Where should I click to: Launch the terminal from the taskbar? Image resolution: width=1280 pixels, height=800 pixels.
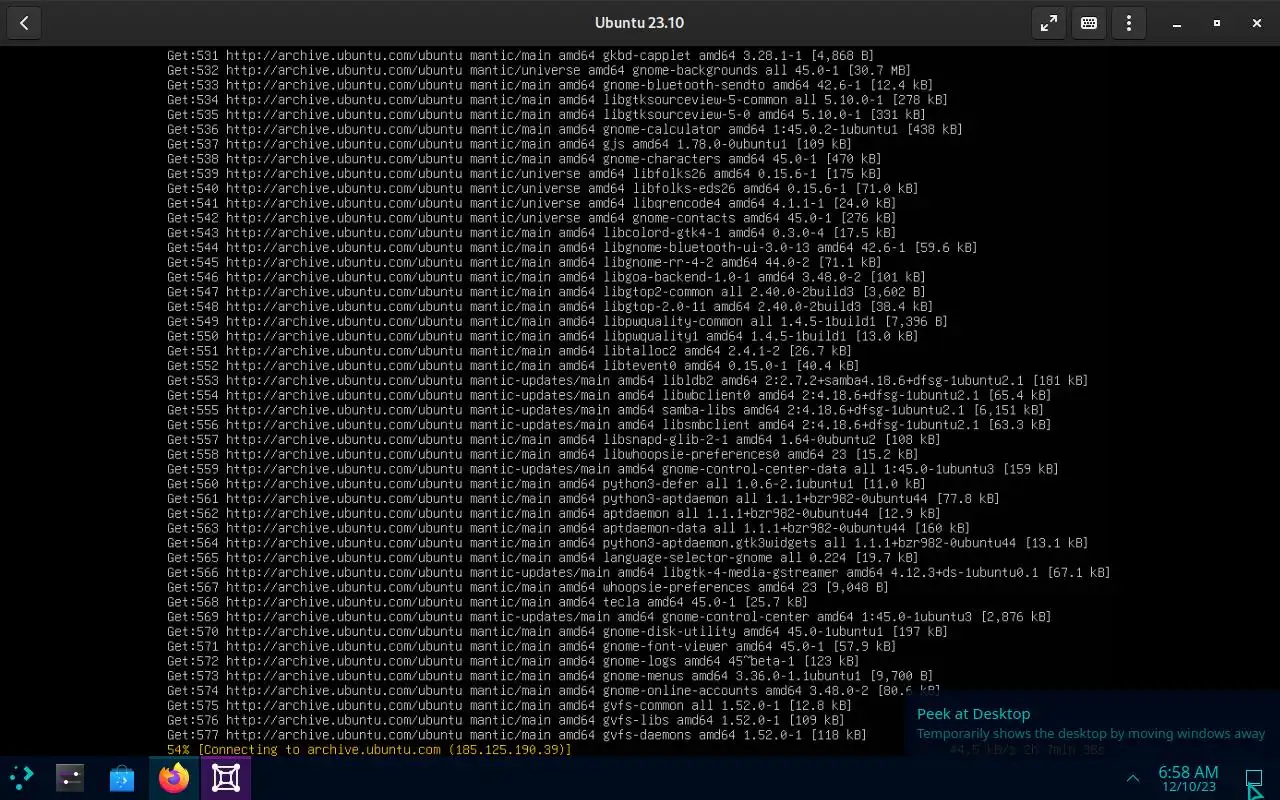tap(70, 777)
